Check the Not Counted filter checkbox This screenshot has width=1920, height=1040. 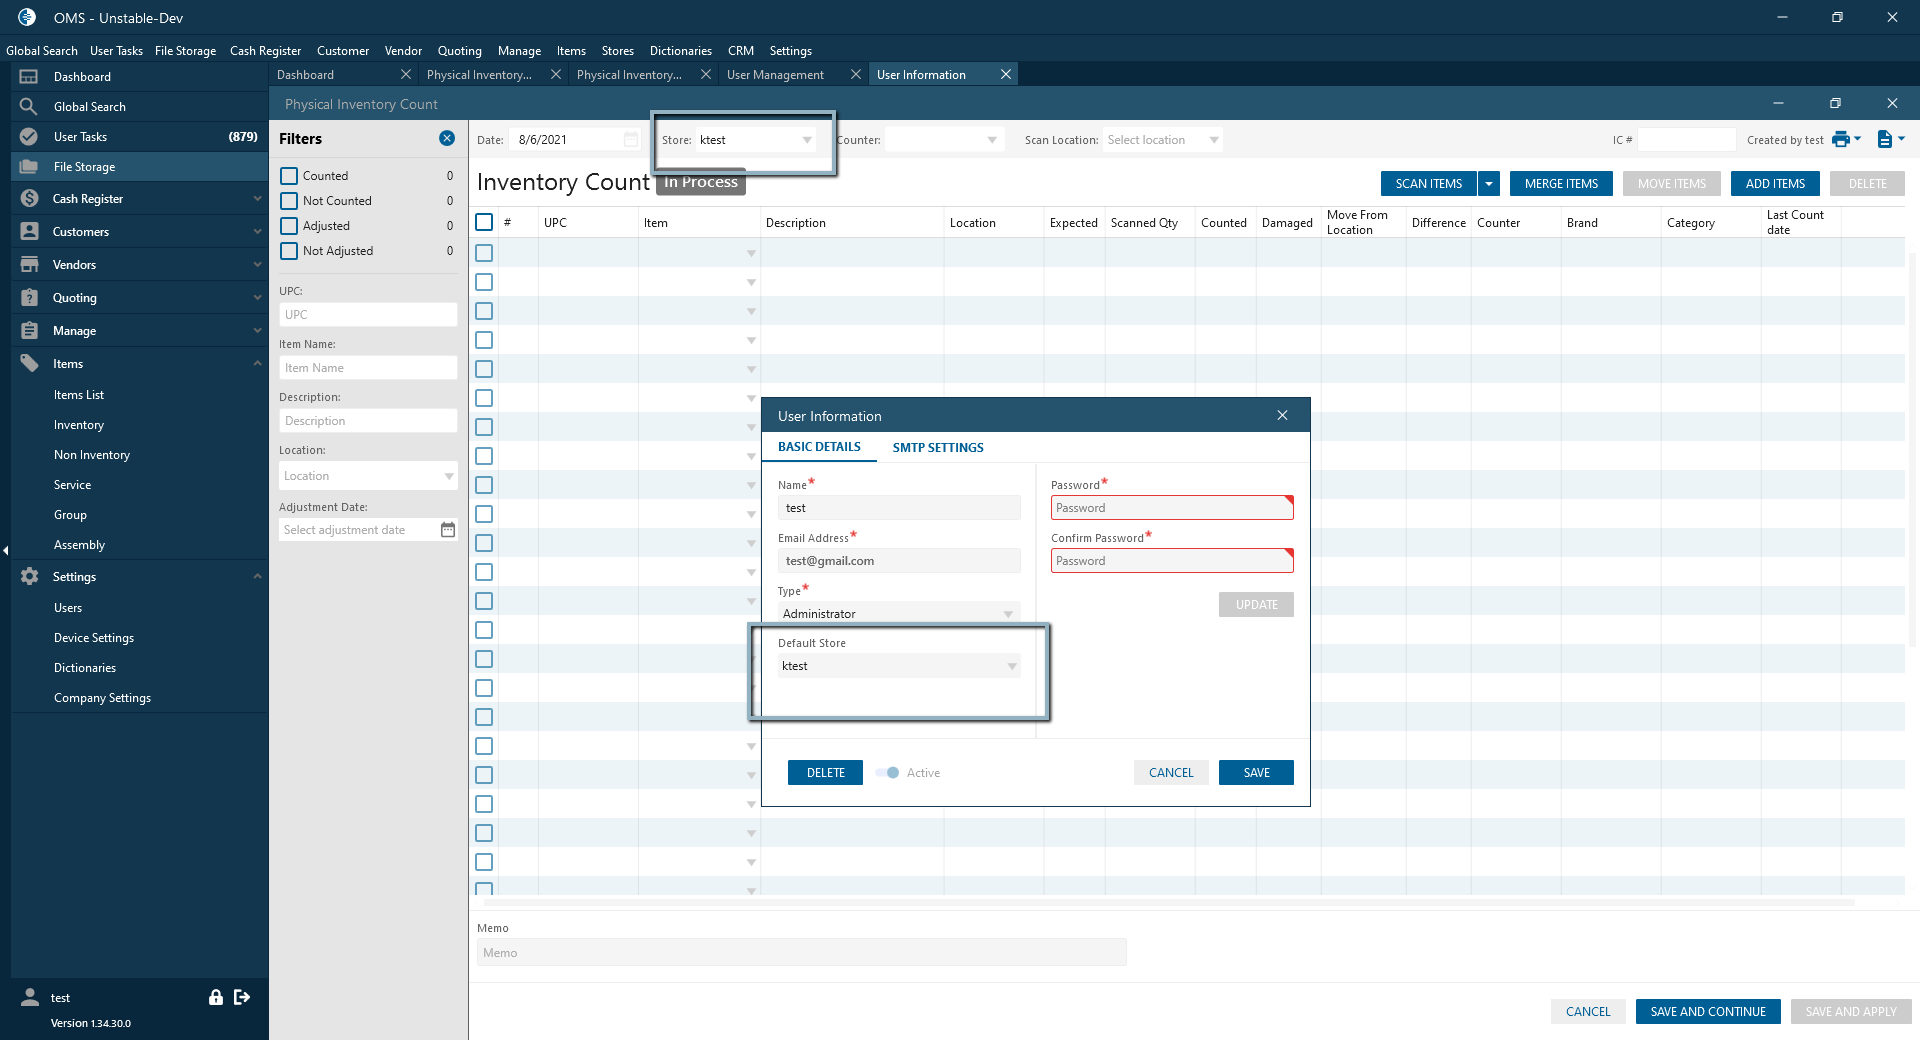pyautogui.click(x=289, y=201)
